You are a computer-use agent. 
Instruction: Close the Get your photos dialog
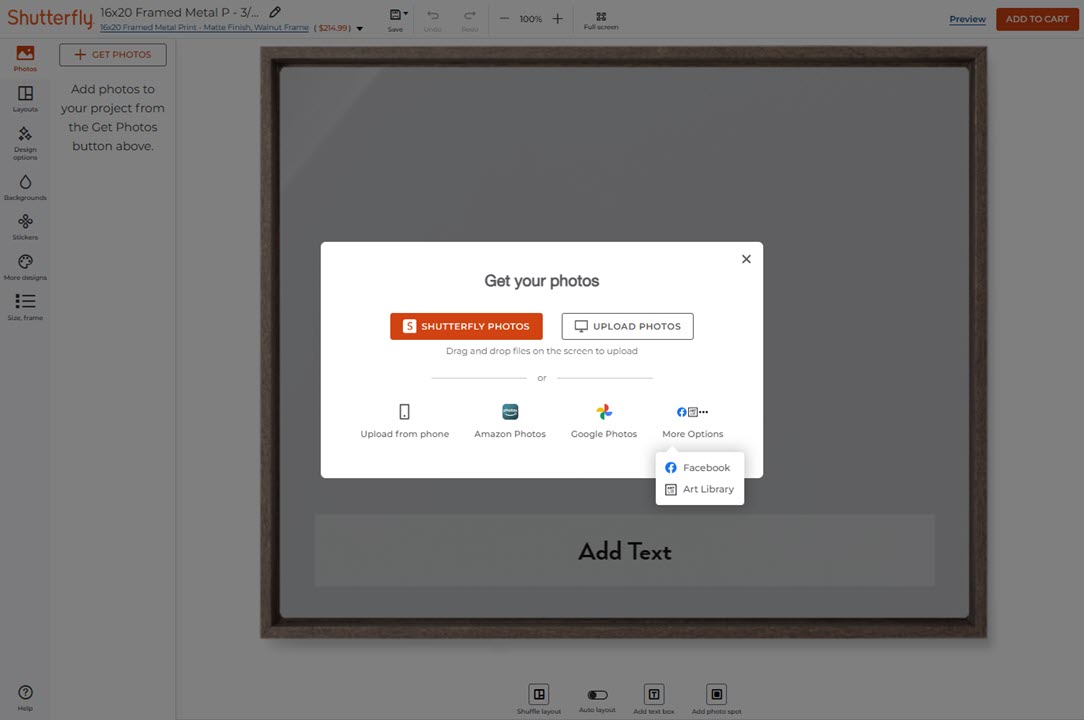coord(746,259)
